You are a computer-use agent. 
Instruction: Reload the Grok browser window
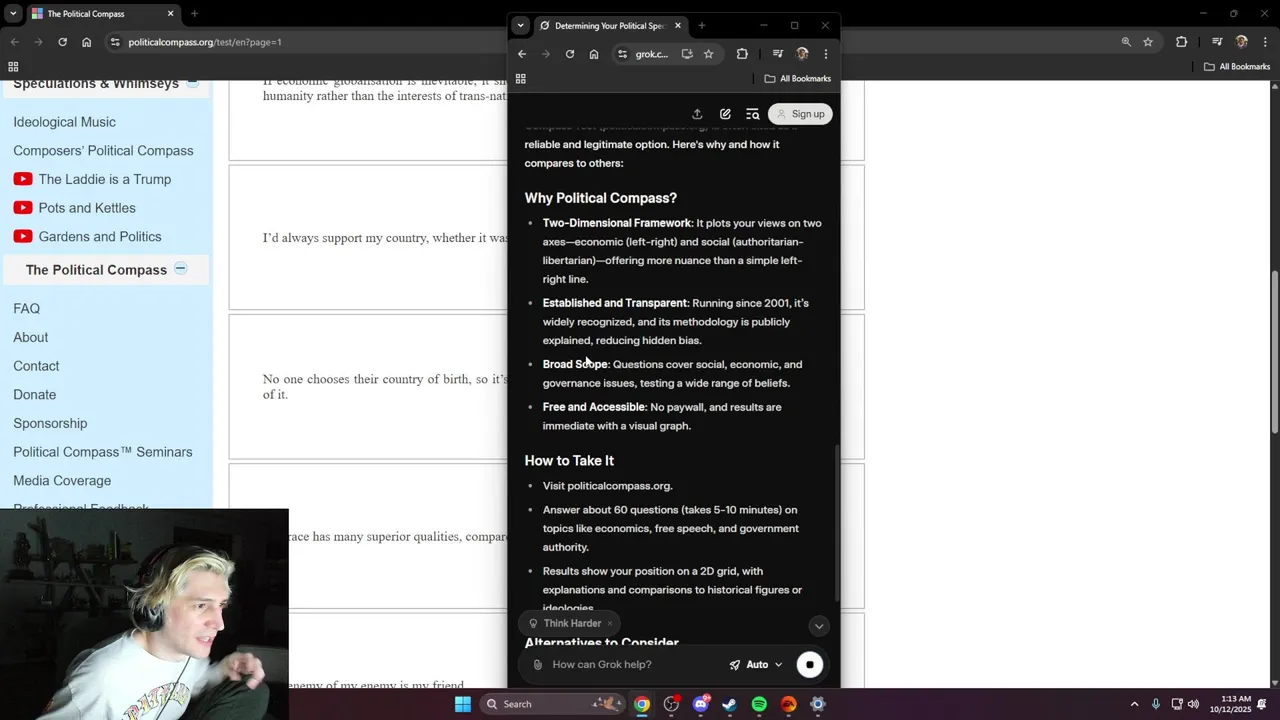(x=570, y=54)
